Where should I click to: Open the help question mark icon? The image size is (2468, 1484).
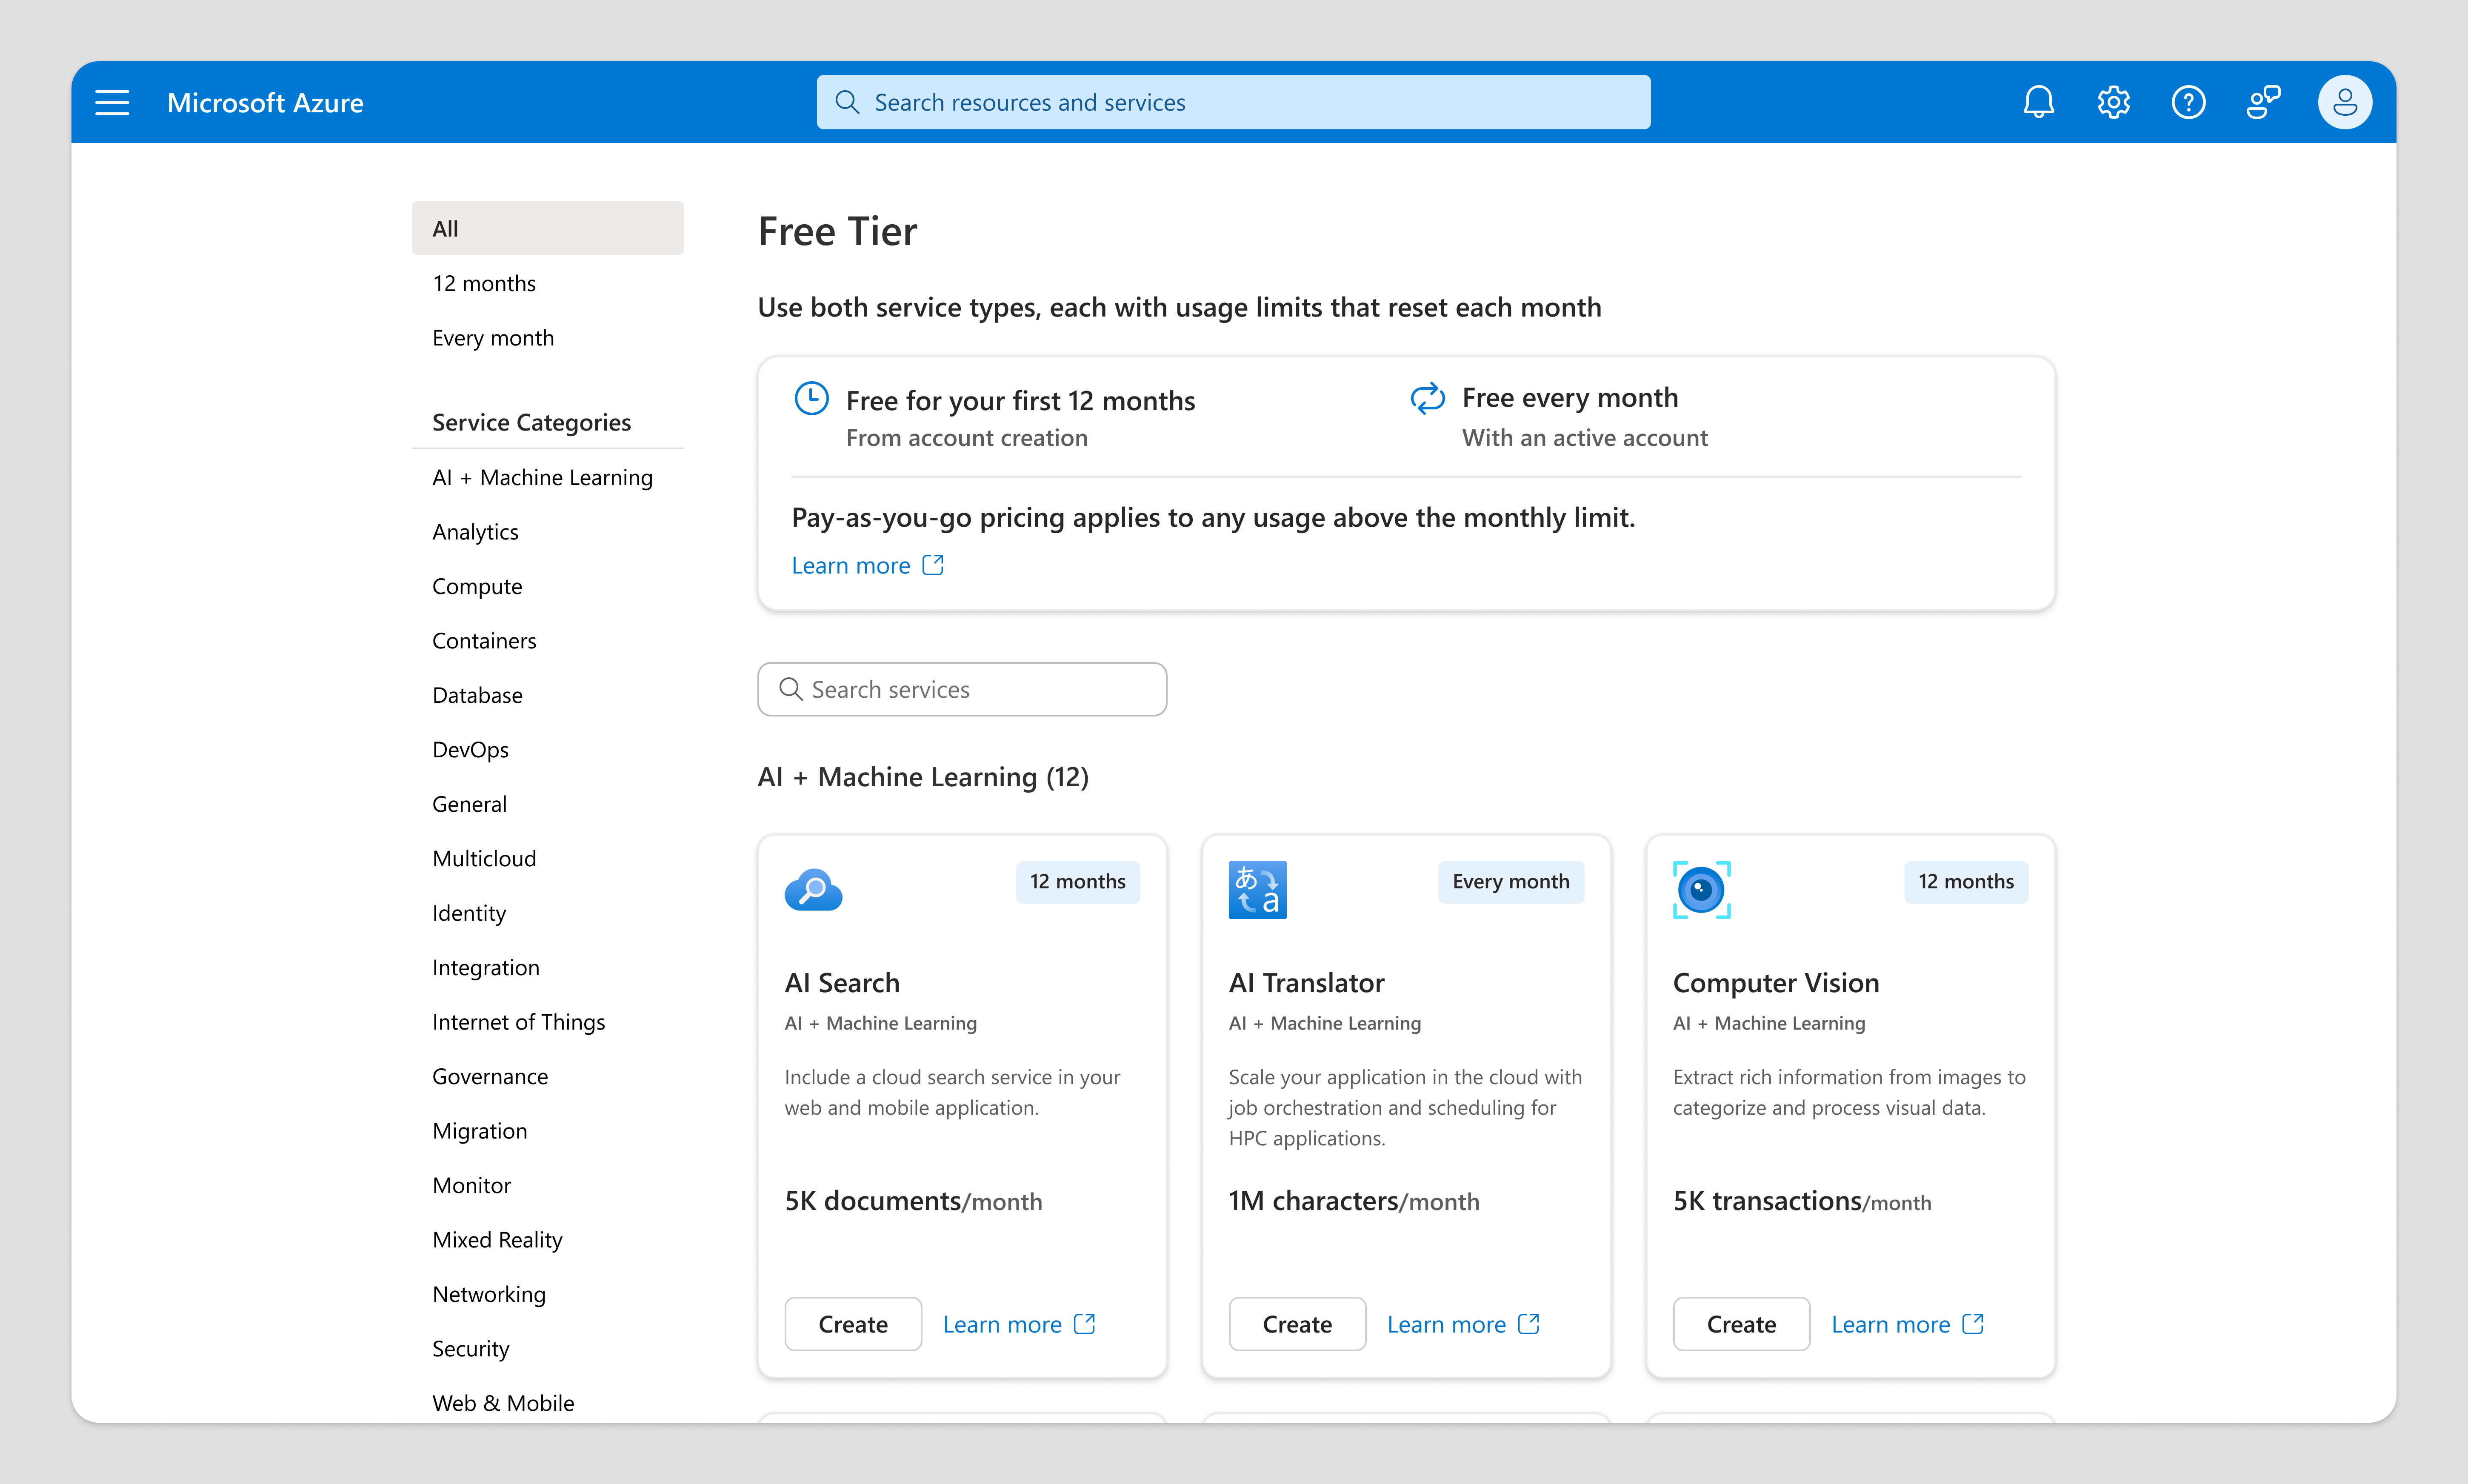[x=2188, y=102]
